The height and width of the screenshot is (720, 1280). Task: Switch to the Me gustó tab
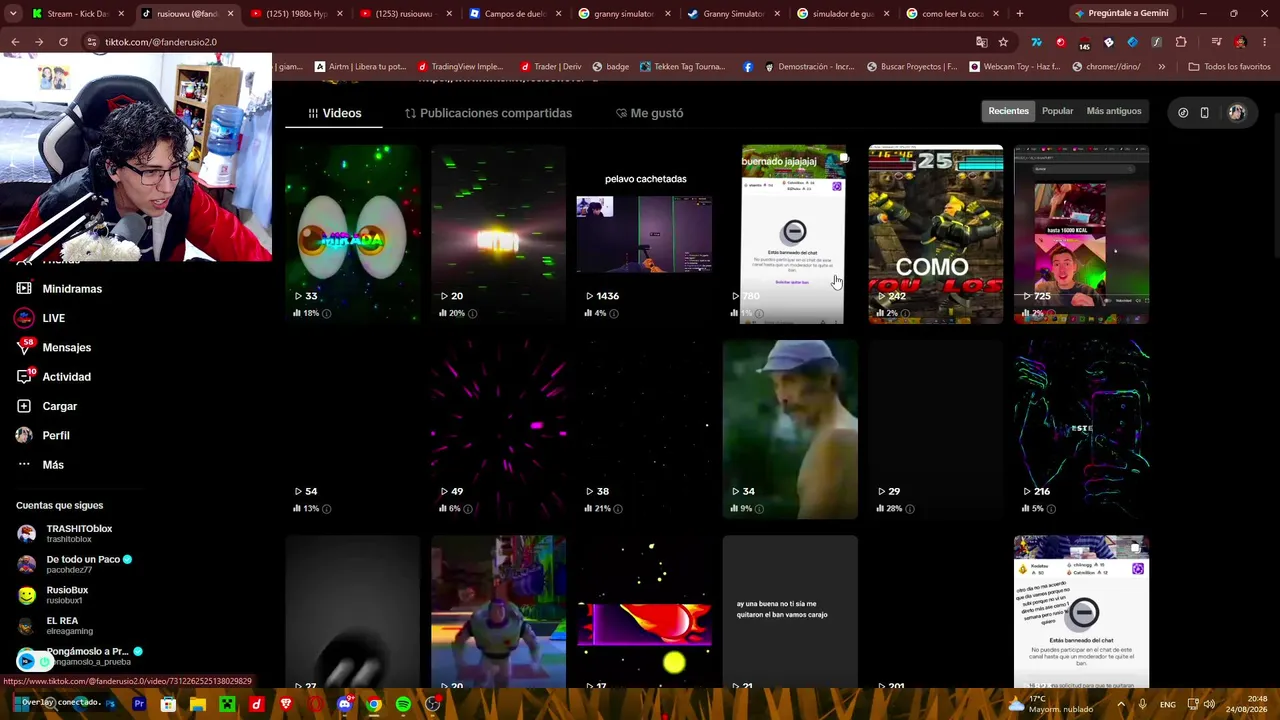click(x=649, y=113)
